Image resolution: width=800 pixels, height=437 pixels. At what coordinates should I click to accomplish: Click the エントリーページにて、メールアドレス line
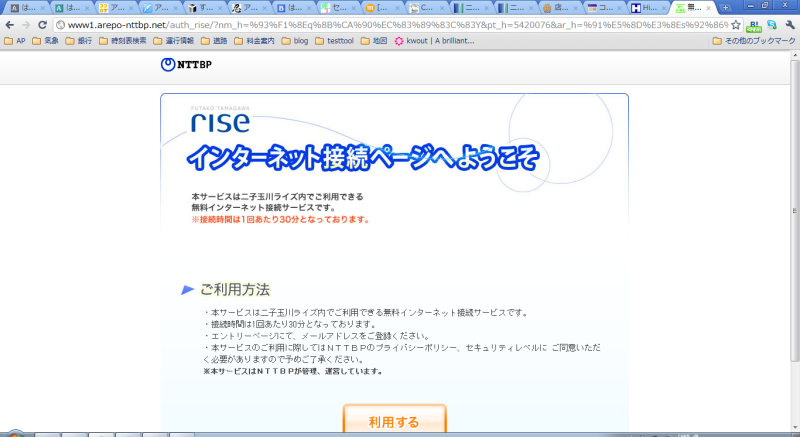[x=317, y=336]
